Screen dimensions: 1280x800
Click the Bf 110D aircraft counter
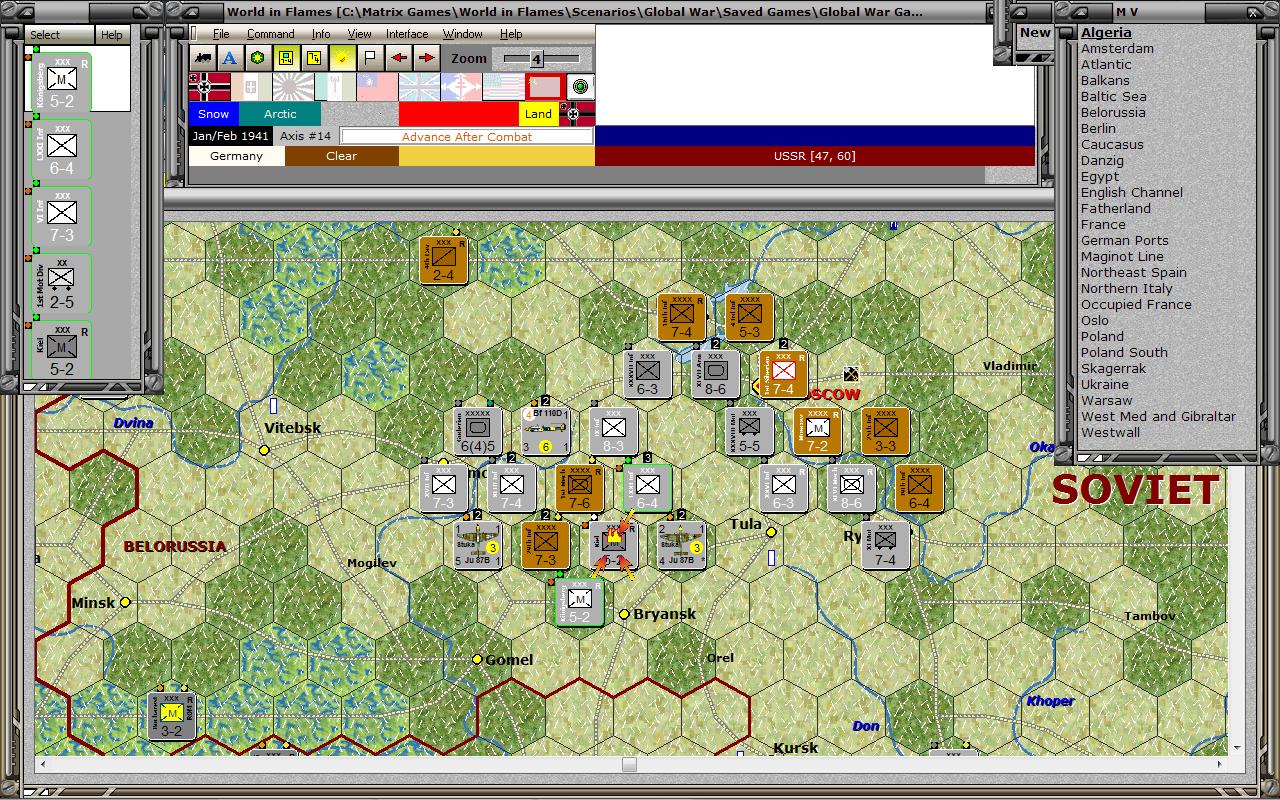[x=545, y=432]
